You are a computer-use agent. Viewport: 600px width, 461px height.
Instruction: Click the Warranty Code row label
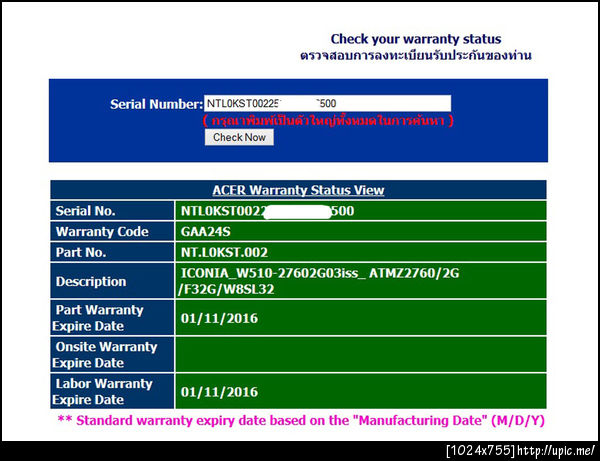[102, 231]
